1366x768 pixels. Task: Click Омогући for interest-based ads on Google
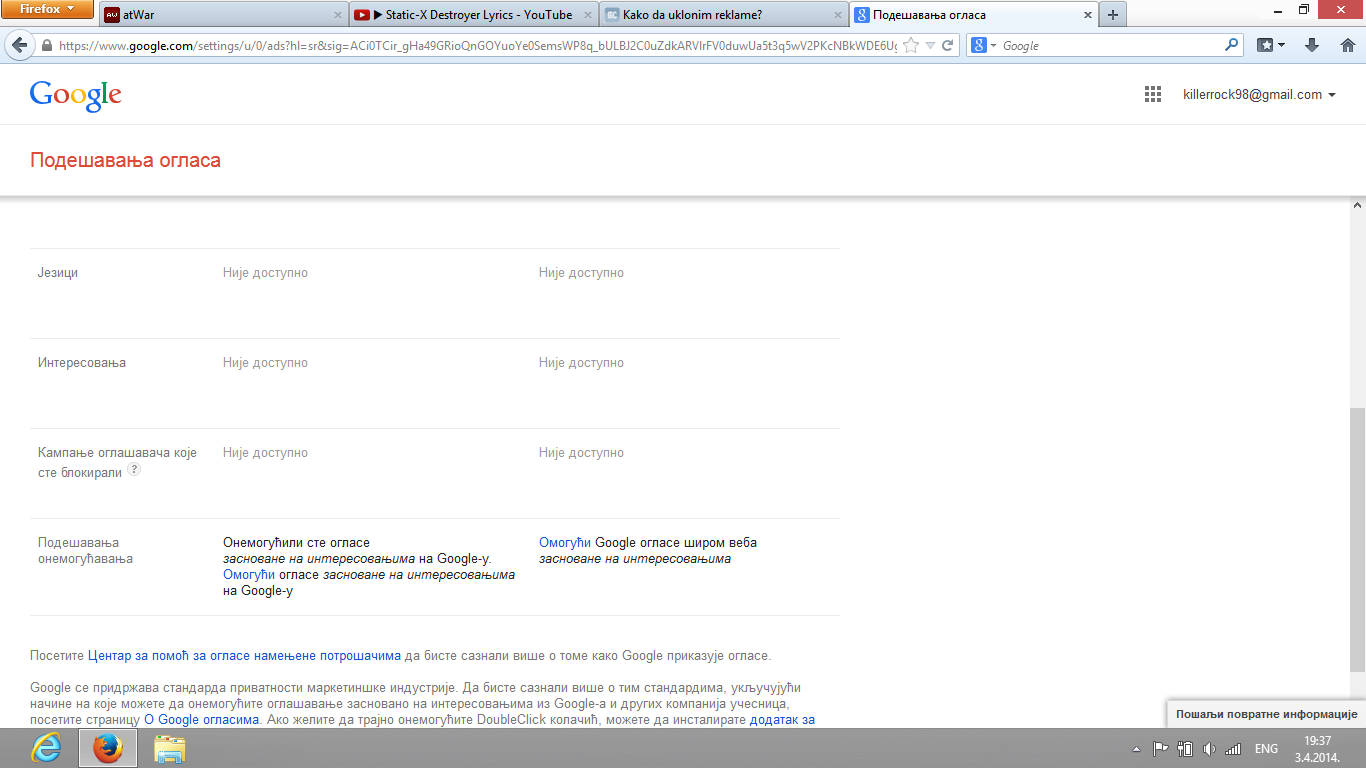tap(249, 575)
